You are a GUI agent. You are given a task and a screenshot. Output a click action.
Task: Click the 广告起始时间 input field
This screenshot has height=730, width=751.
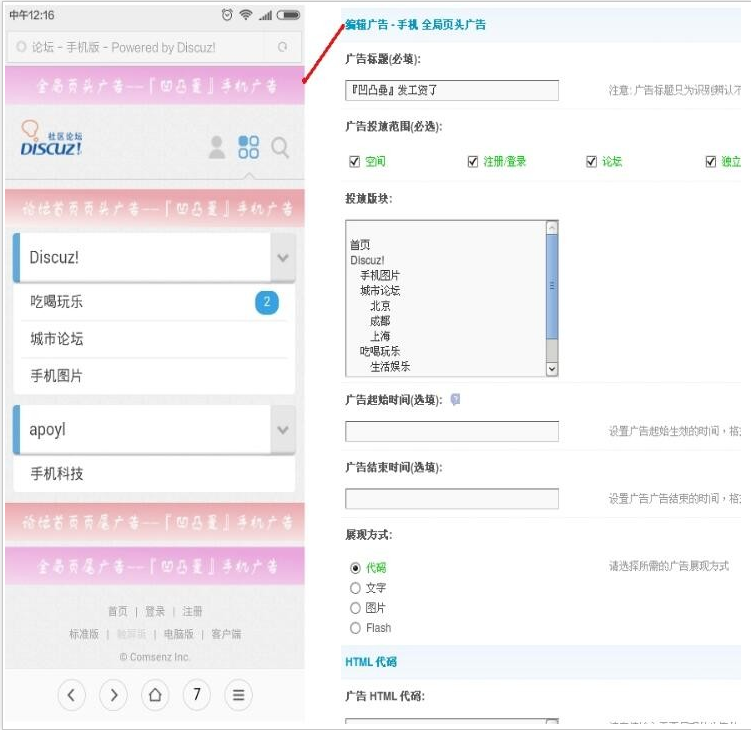[452, 432]
